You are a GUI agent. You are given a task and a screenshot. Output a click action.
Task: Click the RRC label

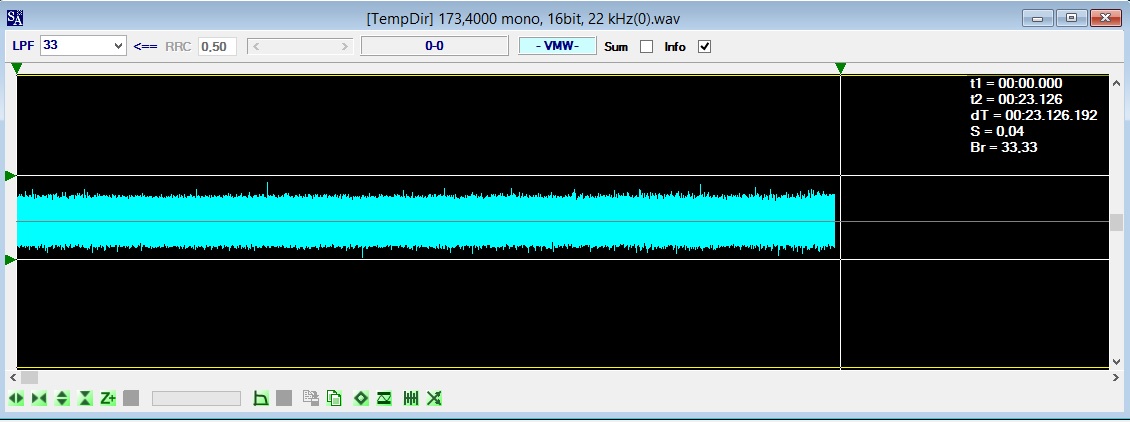[178, 47]
